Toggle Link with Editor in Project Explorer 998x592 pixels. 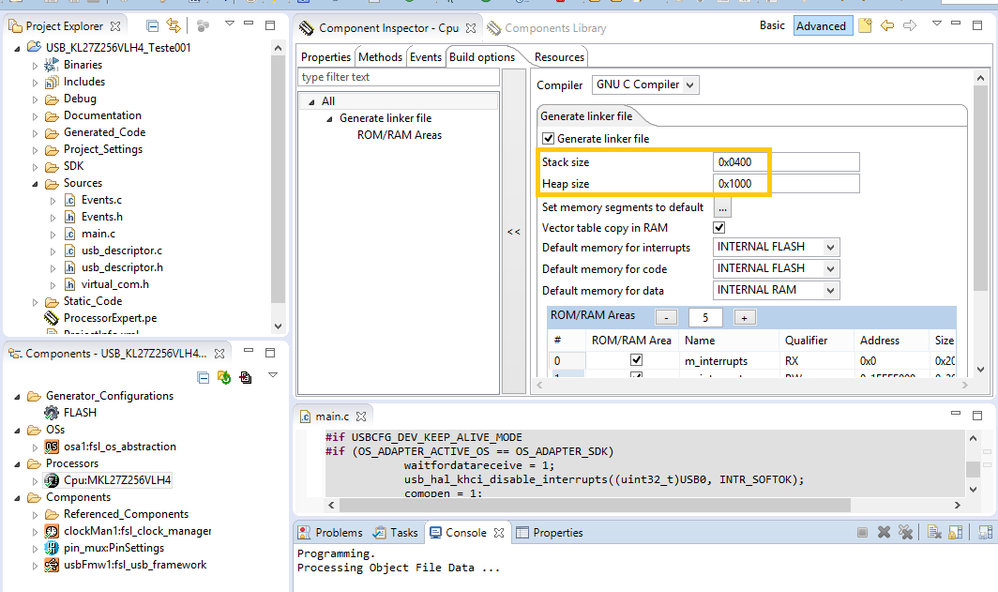[x=174, y=25]
